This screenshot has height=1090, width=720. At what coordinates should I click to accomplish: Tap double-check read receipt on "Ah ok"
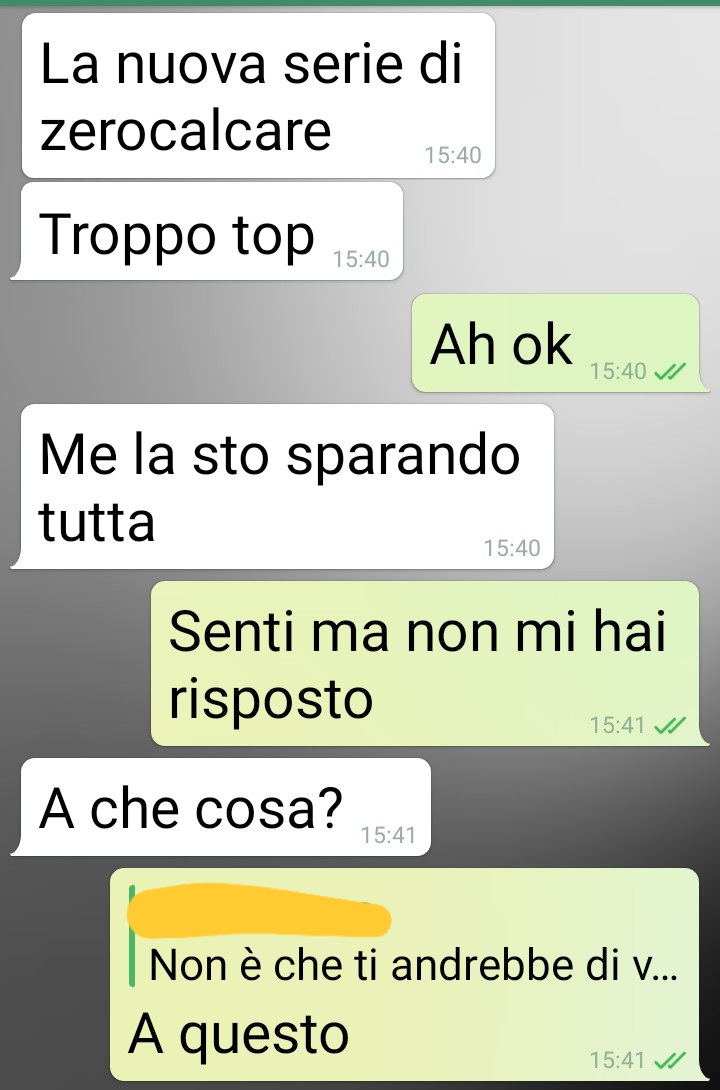tap(671, 372)
